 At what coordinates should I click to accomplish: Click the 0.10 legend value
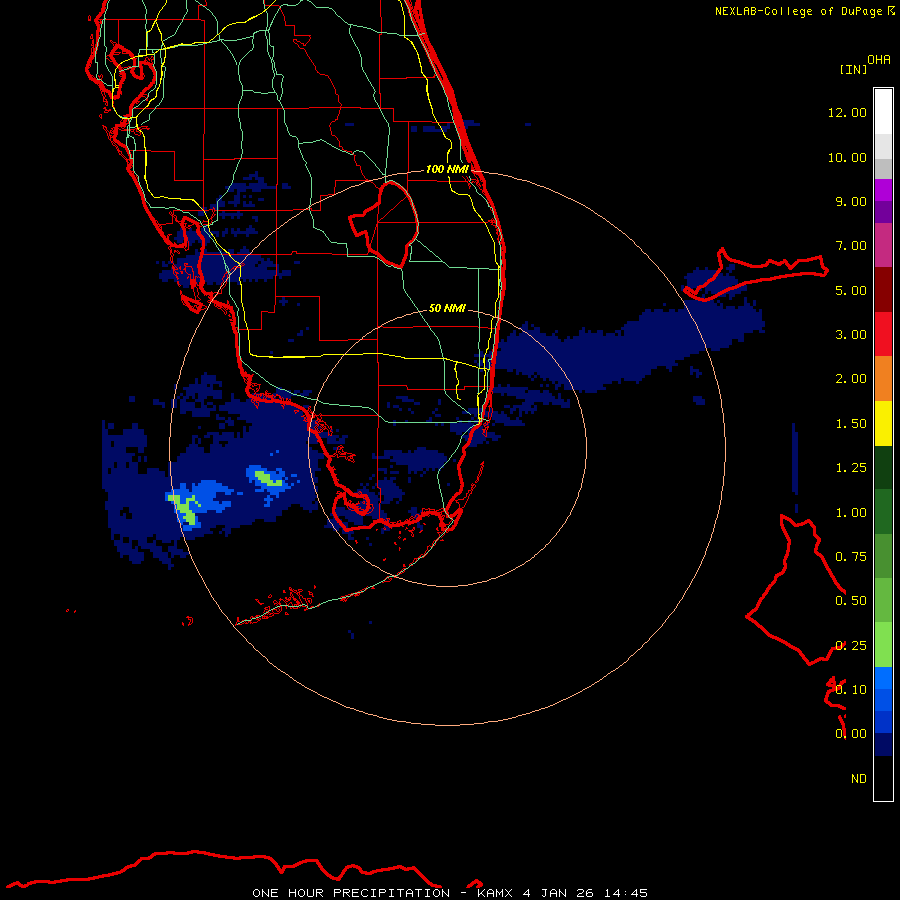tap(851, 690)
